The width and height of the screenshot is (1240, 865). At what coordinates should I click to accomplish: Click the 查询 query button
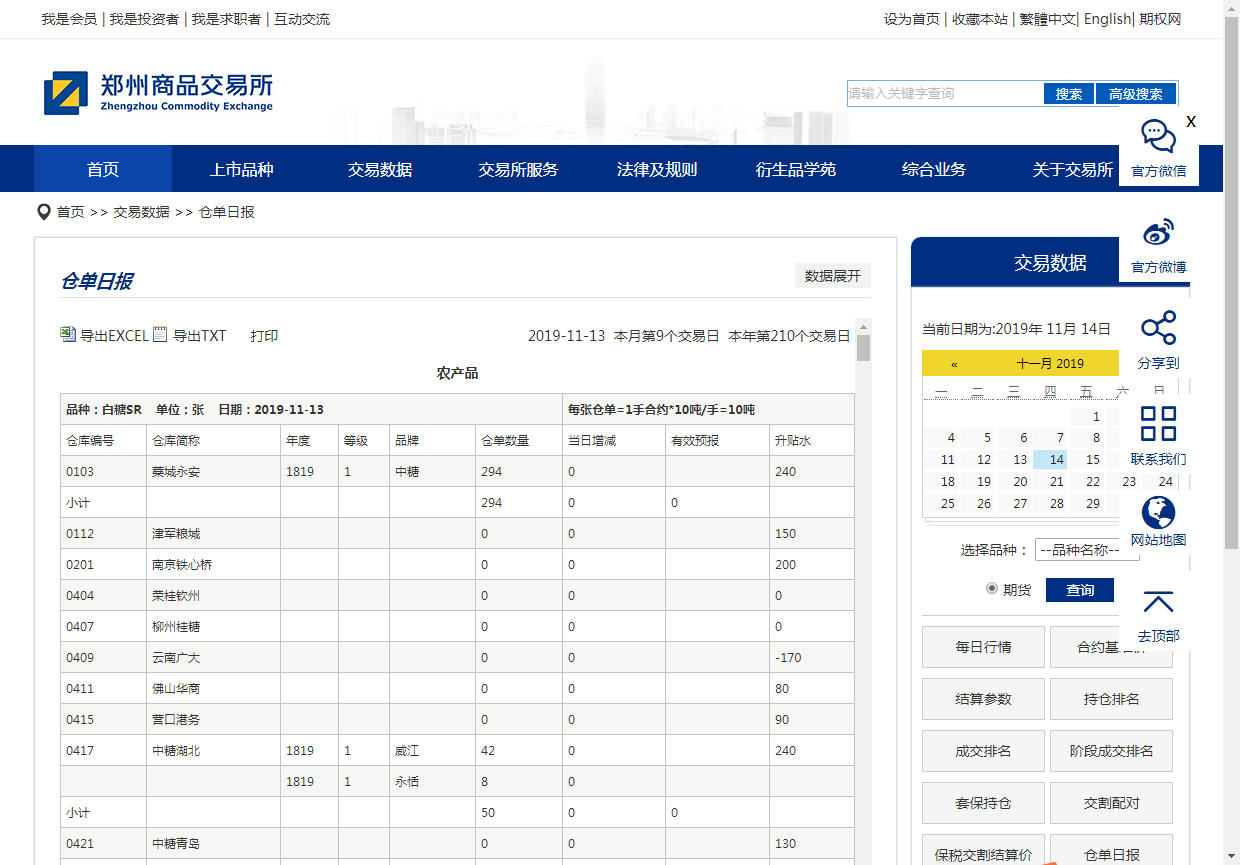(x=1080, y=590)
